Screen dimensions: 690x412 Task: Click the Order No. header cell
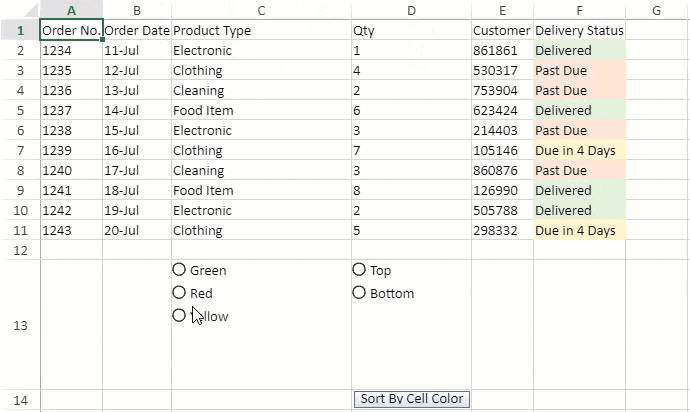click(71, 30)
